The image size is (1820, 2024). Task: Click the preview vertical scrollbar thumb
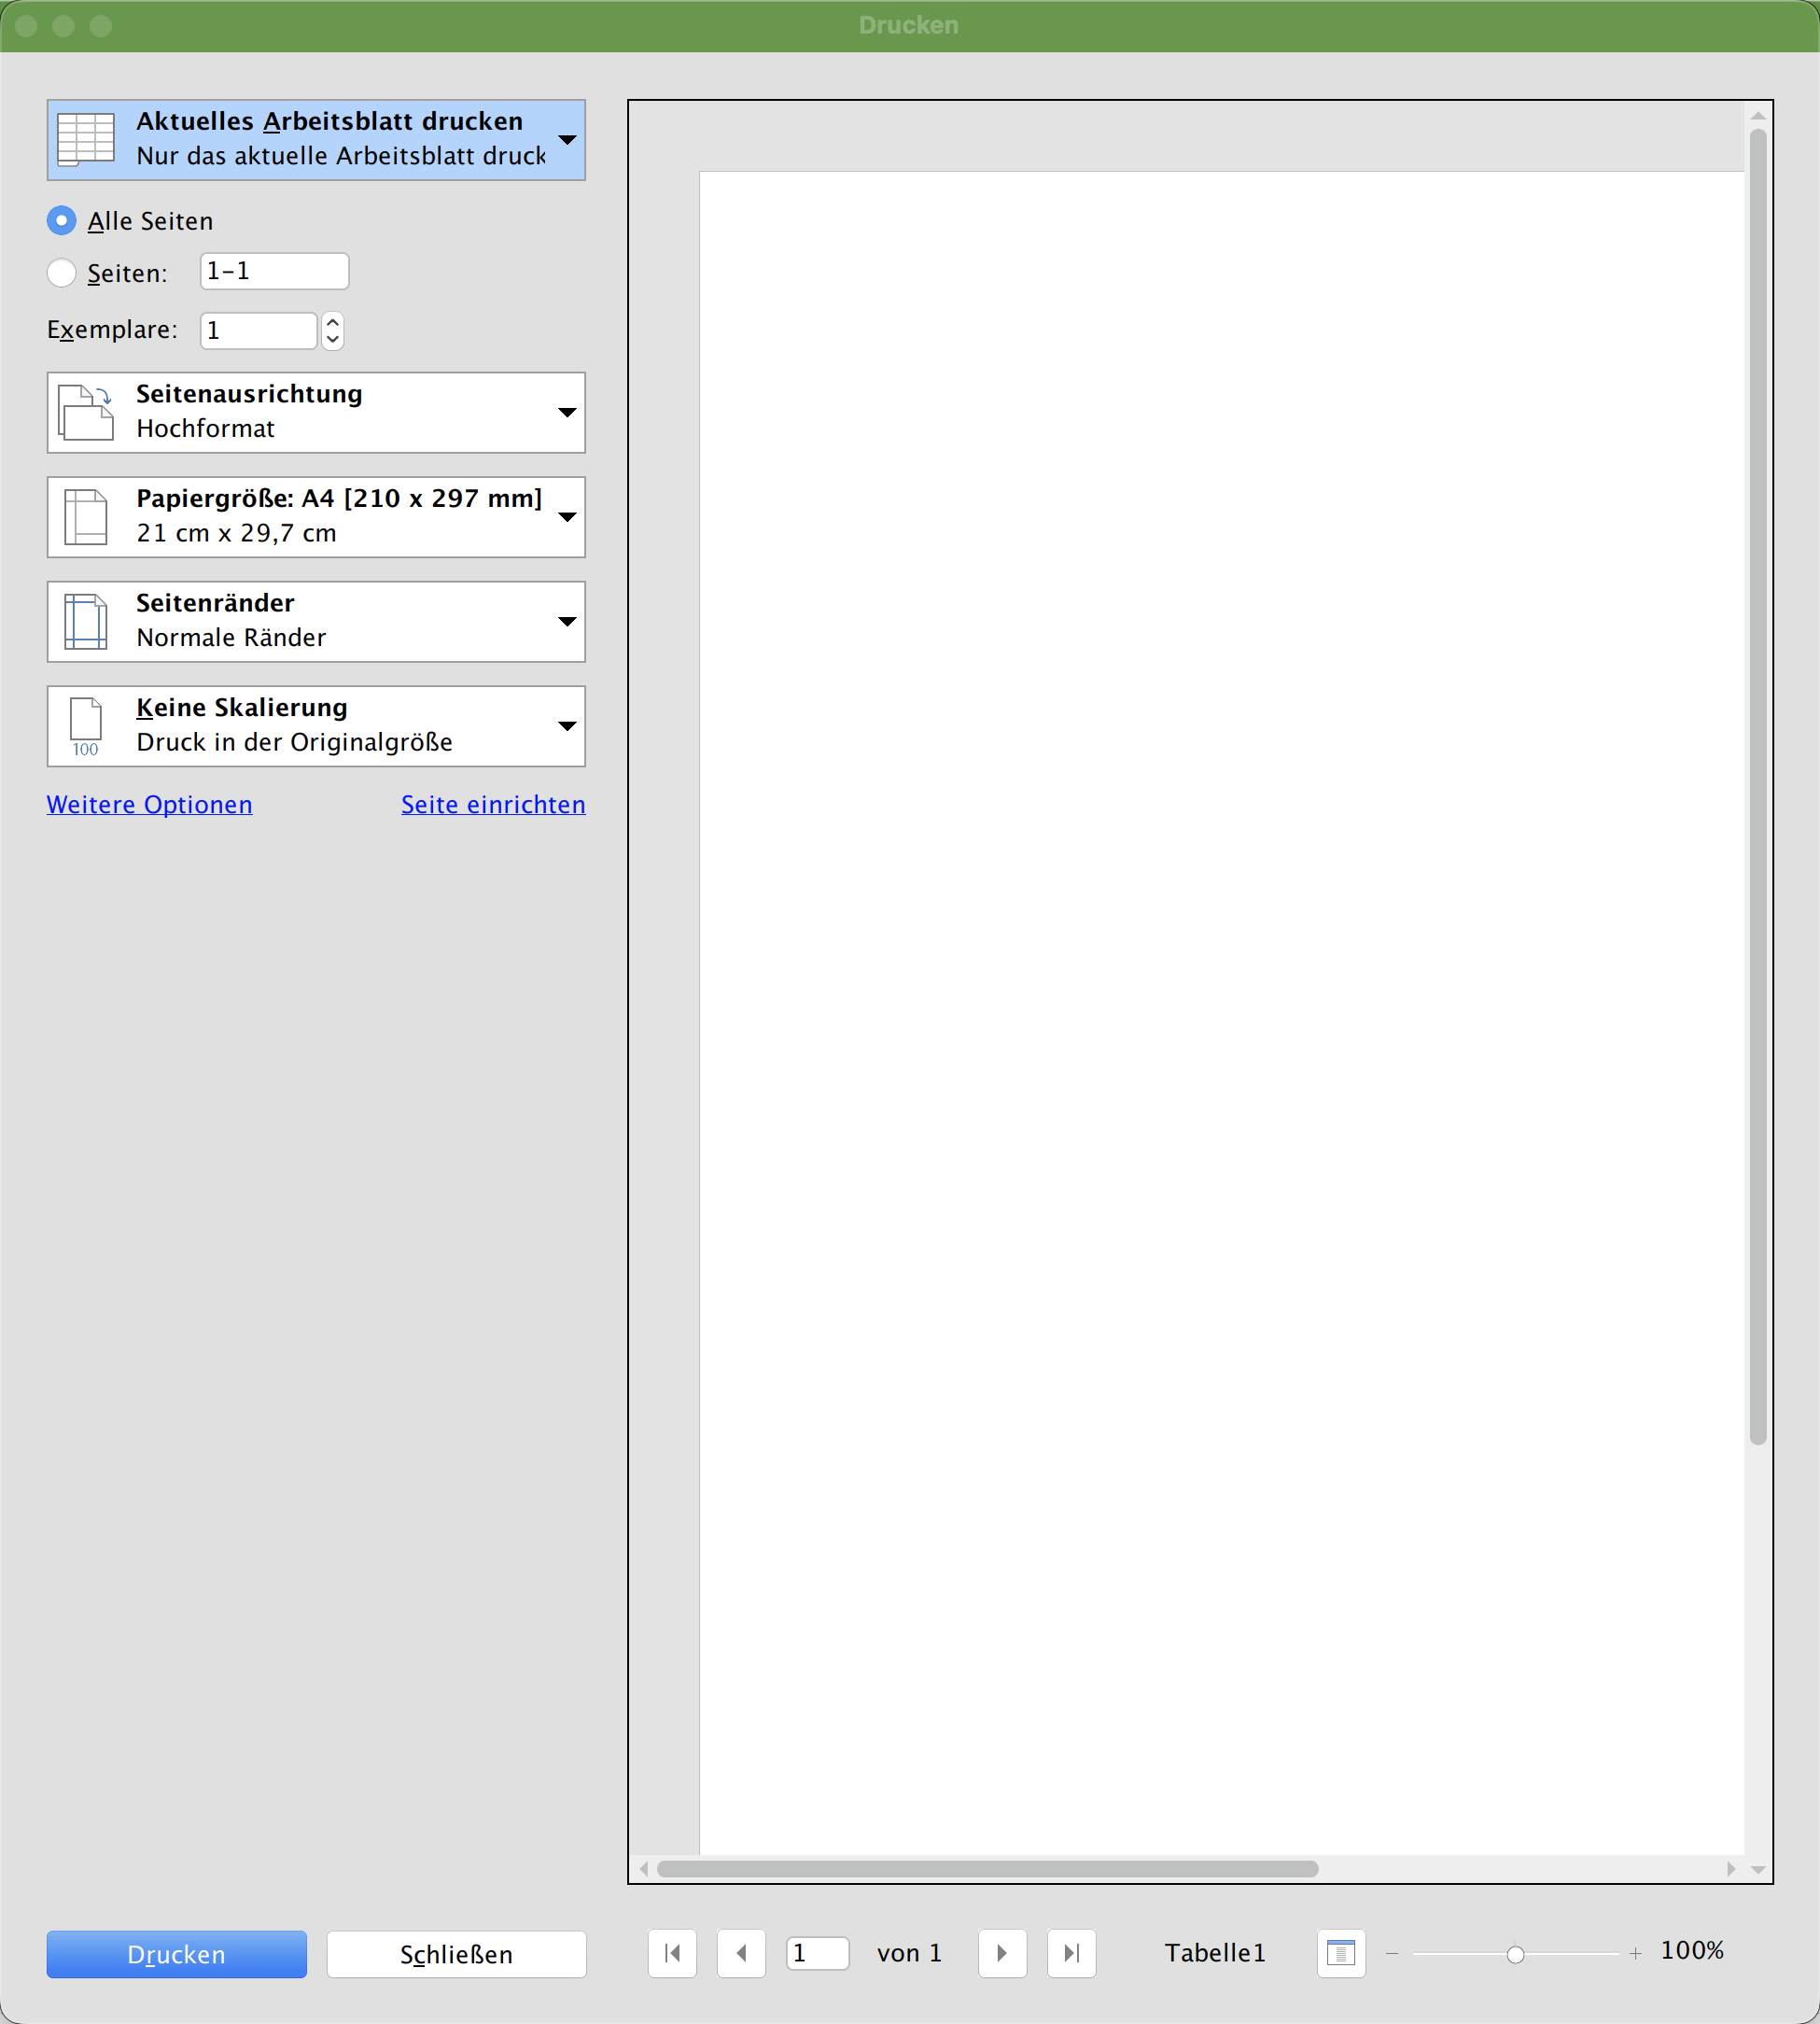[1758, 786]
